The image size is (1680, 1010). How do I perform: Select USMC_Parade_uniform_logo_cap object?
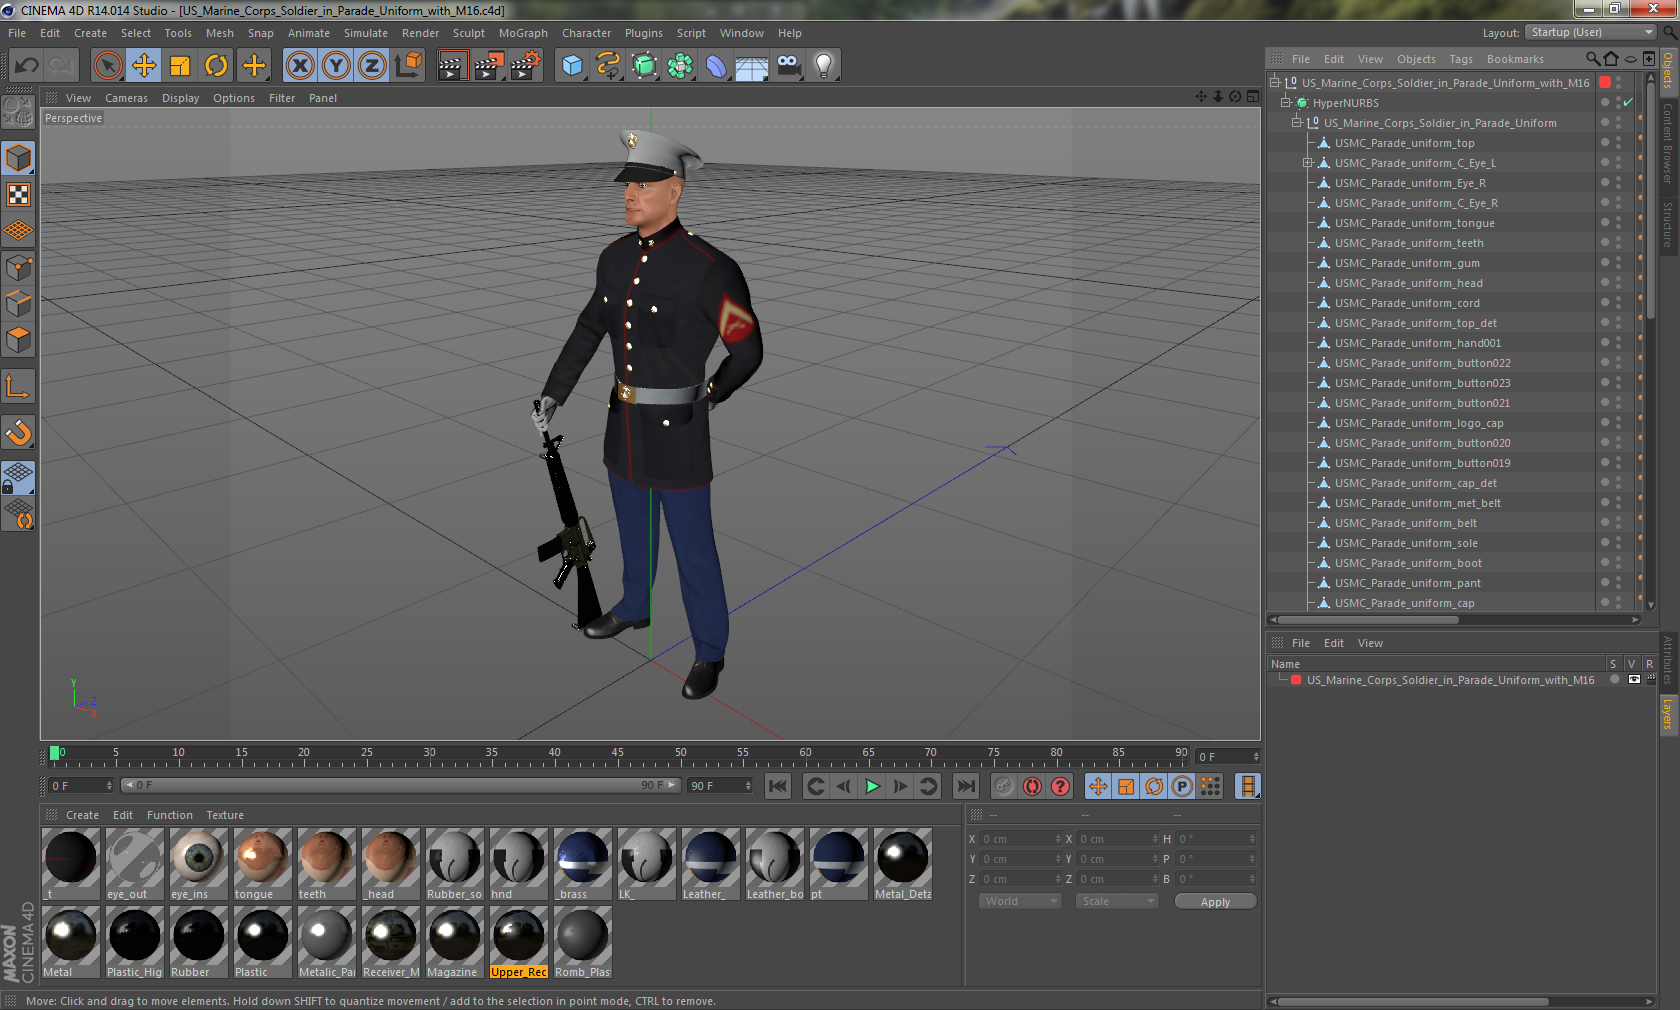tap(1419, 423)
